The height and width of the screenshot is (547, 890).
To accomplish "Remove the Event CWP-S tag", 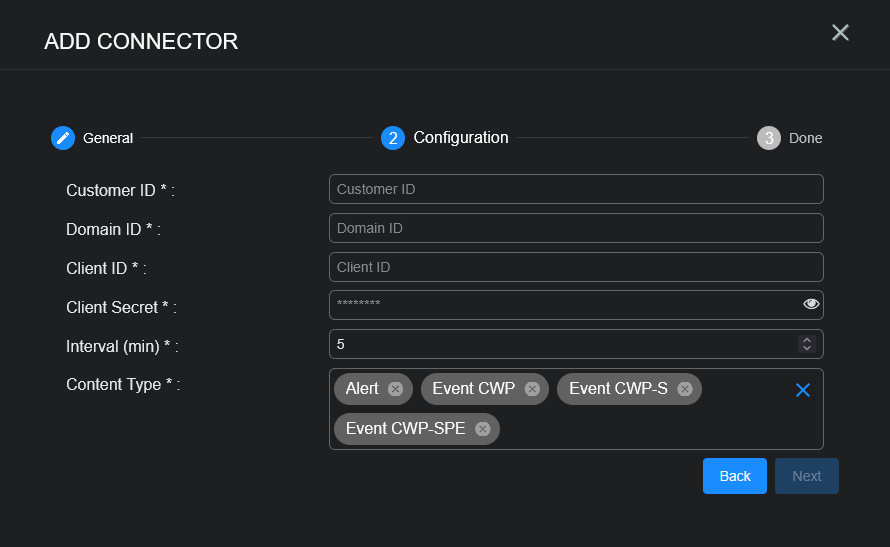I will click(684, 389).
